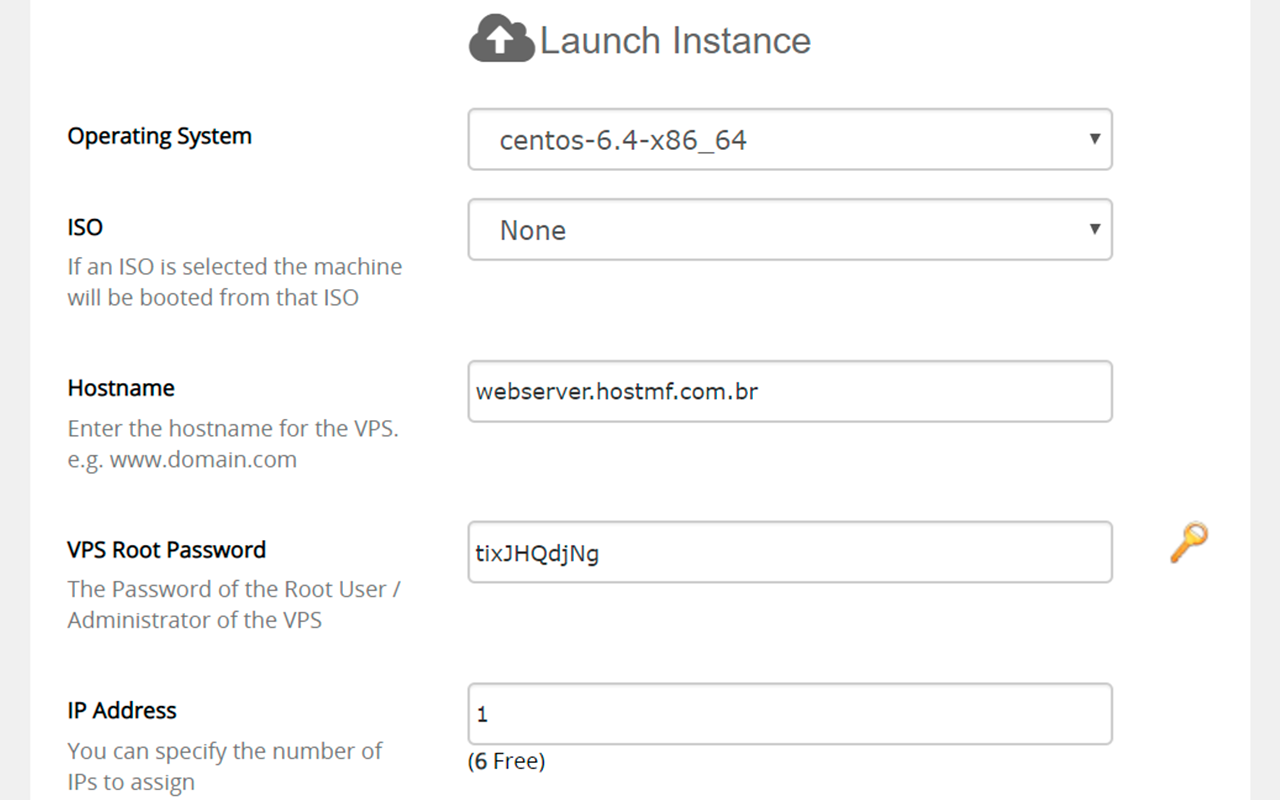The height and width of the screenshot is (800, 1280).
Task: Click the VPS Root Password label
Action: [x=167, y=549]
